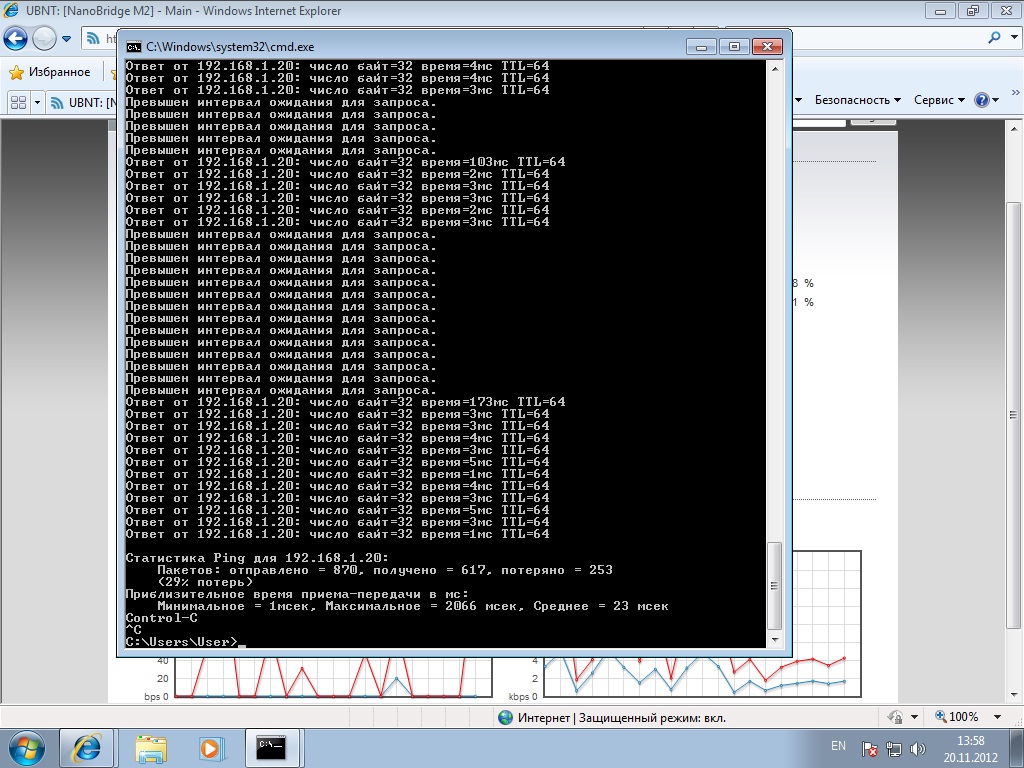Viewport: 1024px width, 768px height.
Task: Click the RSS feed icon in address bar
Action: (92, 39)
